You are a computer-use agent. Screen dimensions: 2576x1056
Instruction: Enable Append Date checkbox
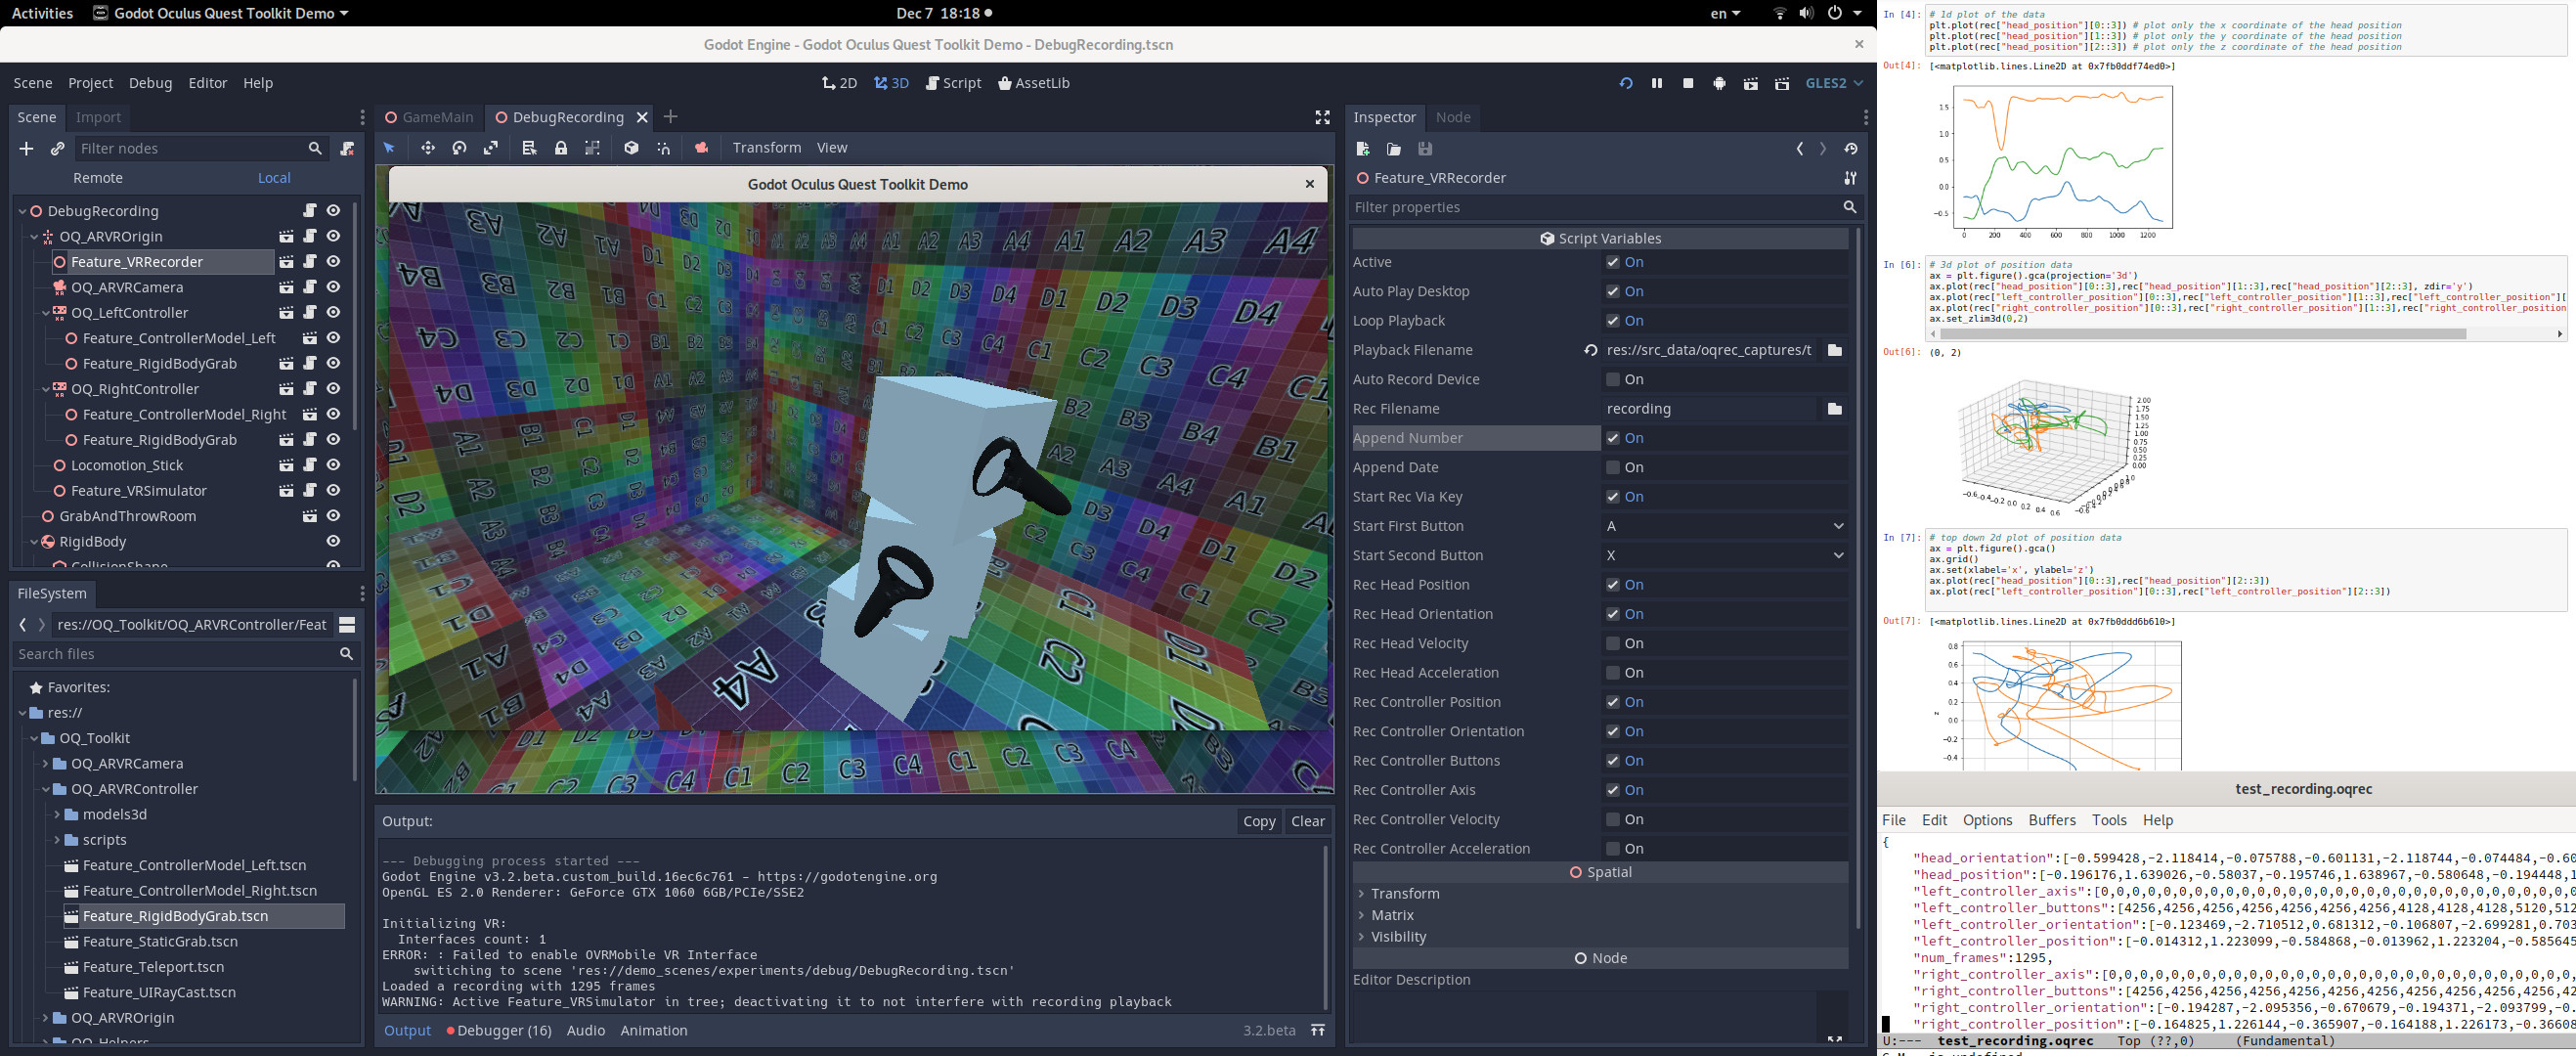[x=1612, y=467]
